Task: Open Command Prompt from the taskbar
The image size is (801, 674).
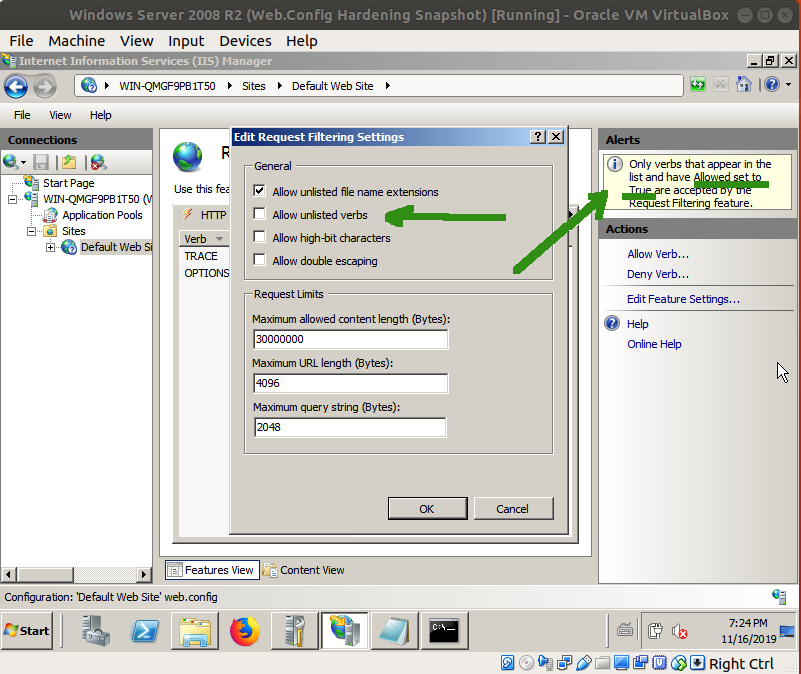Action: pos(444,631)
